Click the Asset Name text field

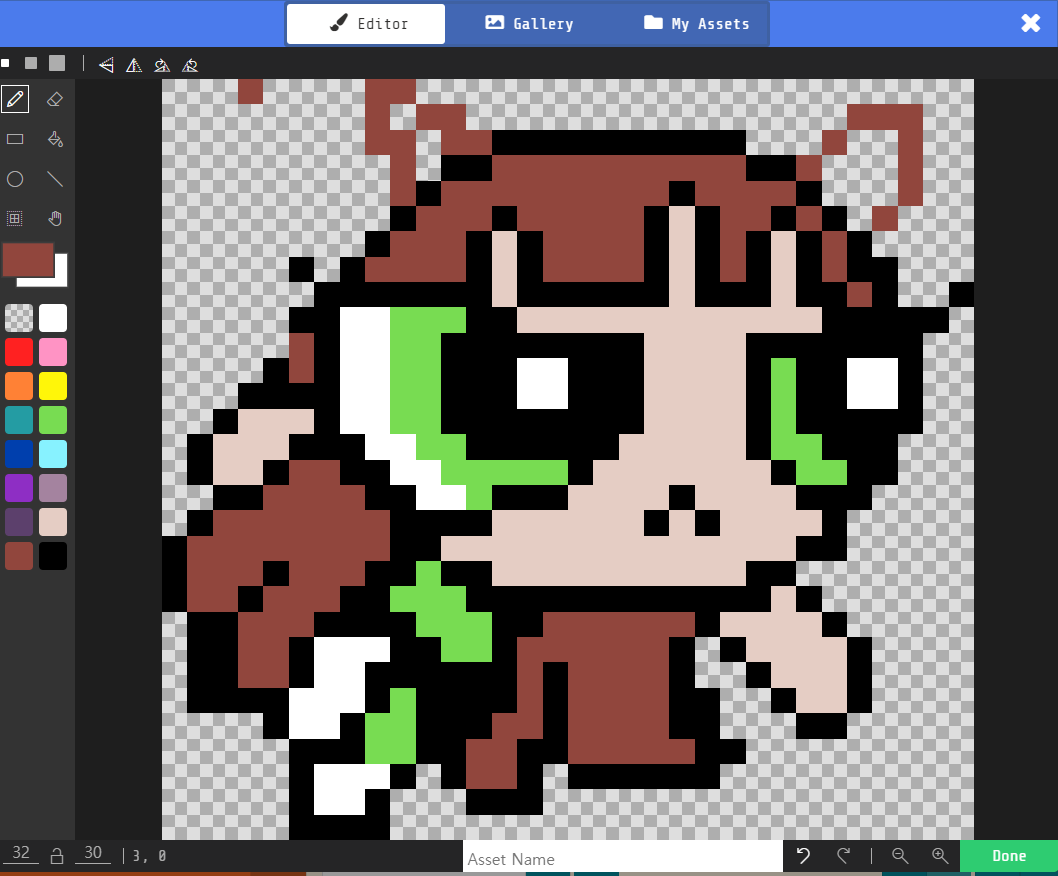622,858
